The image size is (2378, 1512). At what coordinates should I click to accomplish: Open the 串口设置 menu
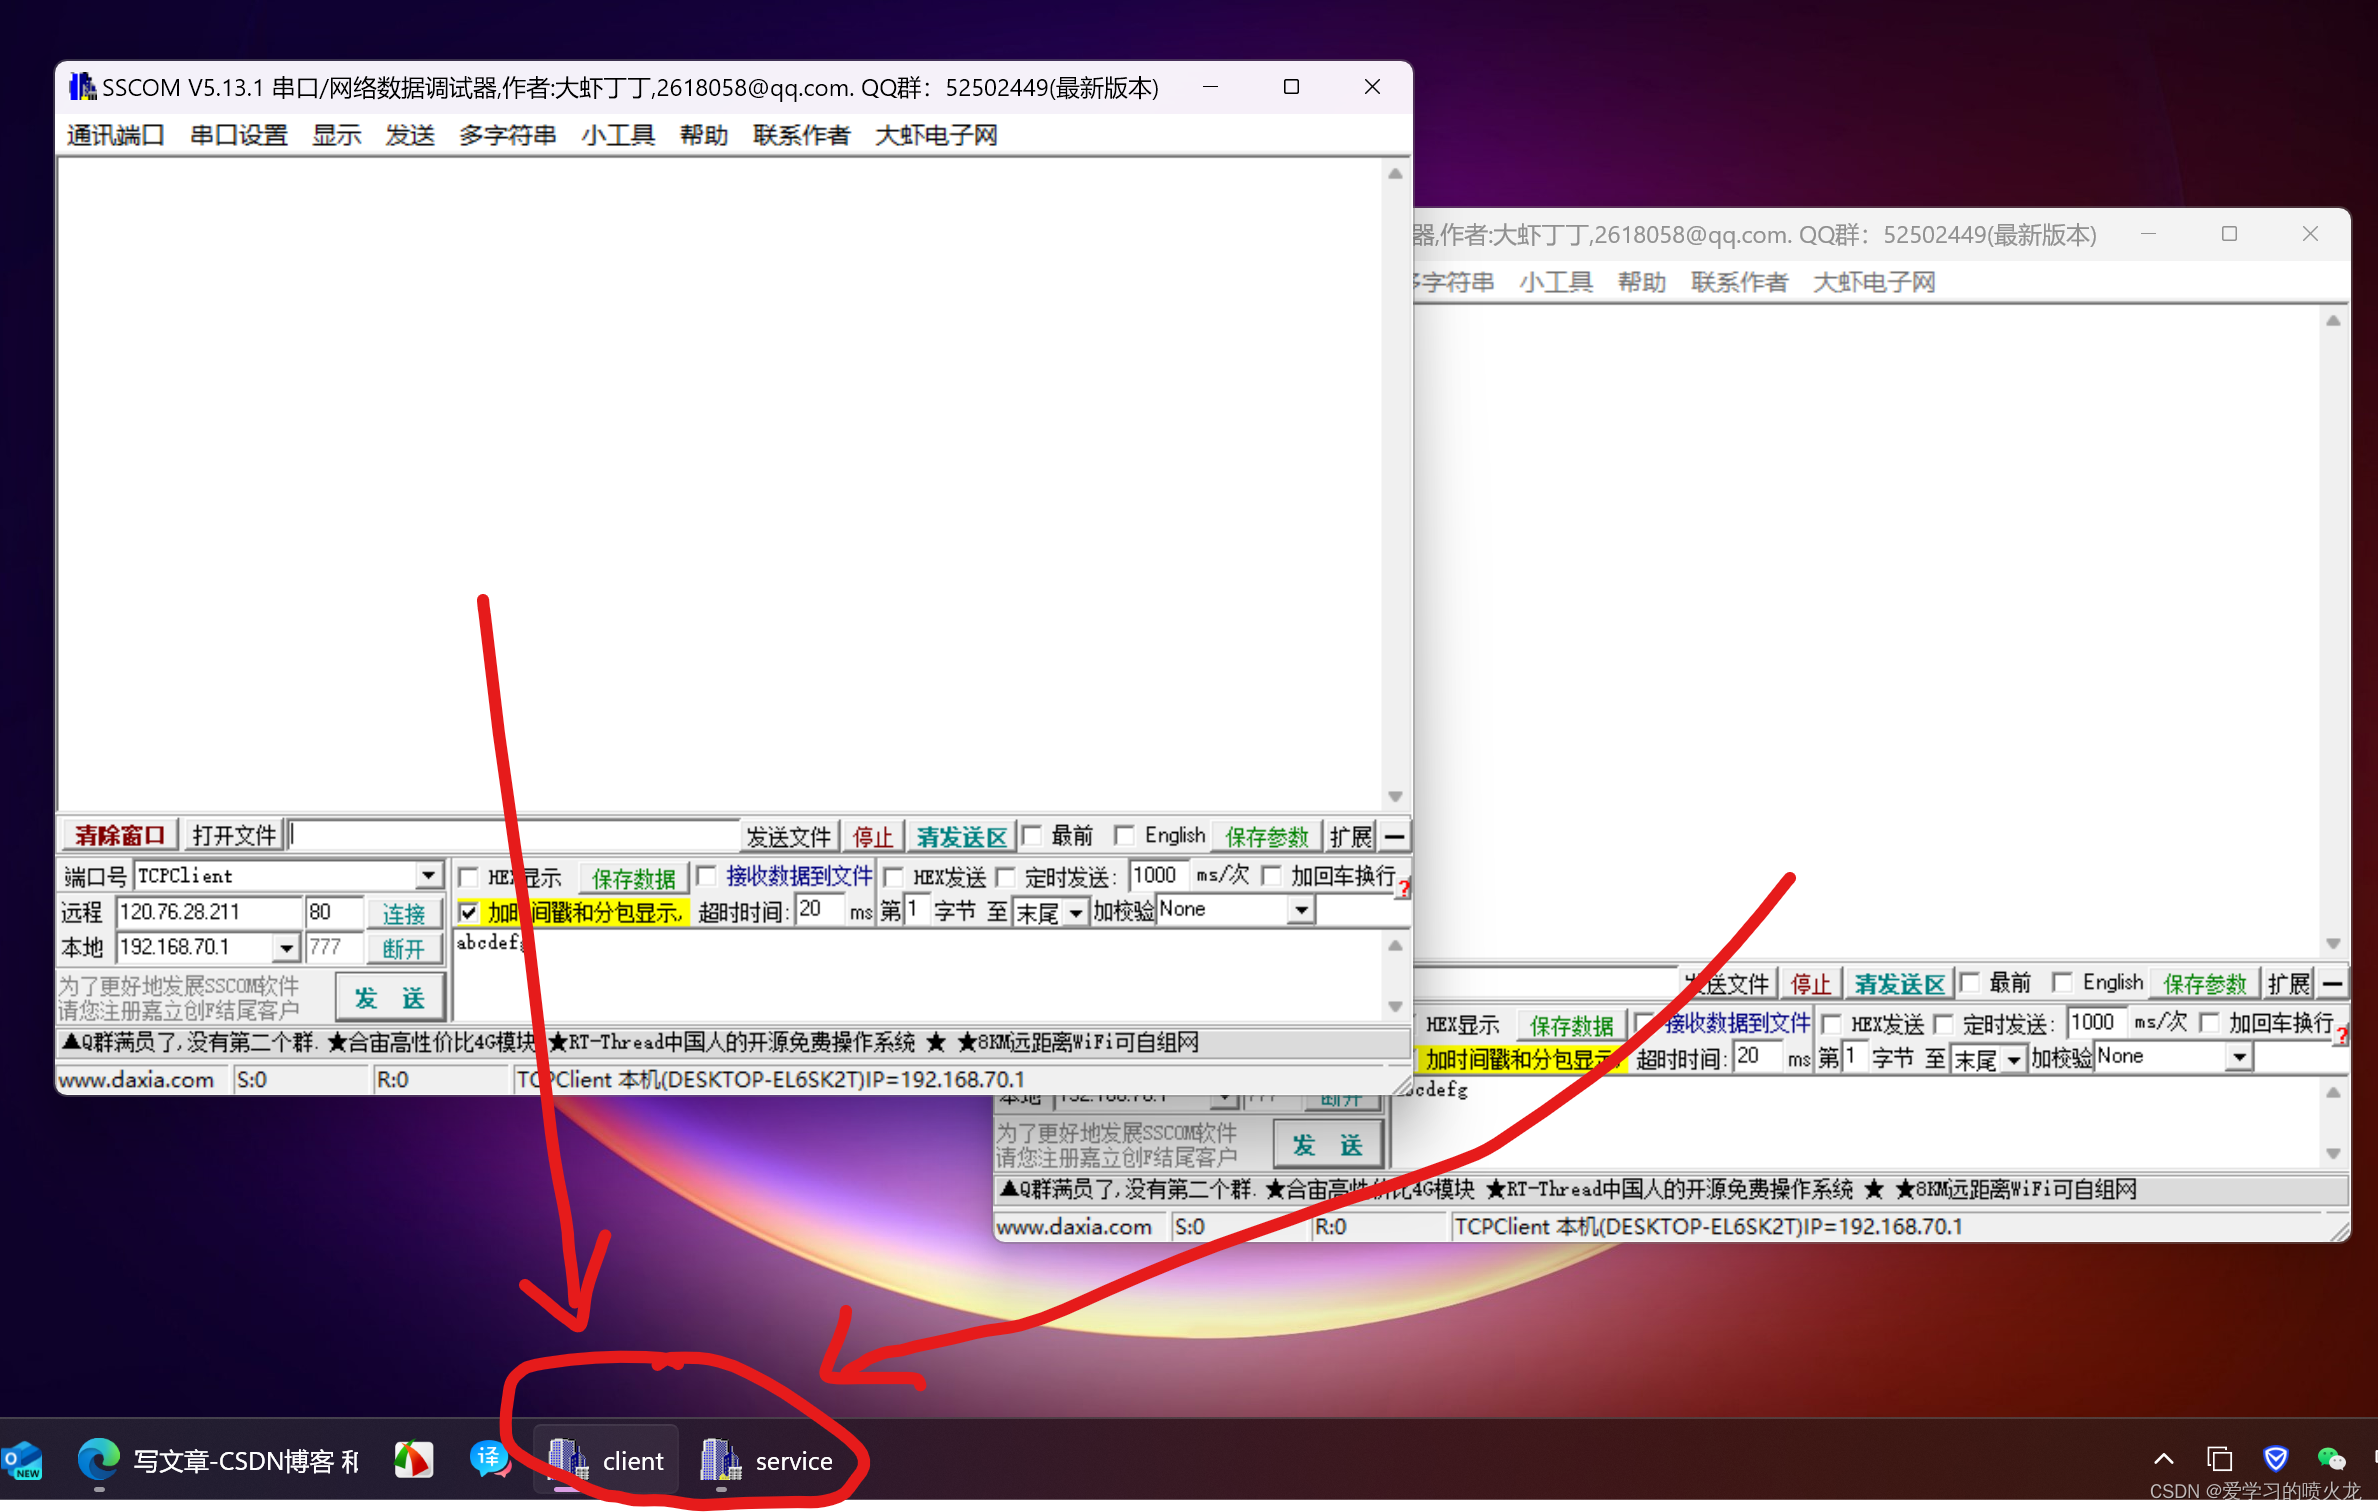point(238,134)
